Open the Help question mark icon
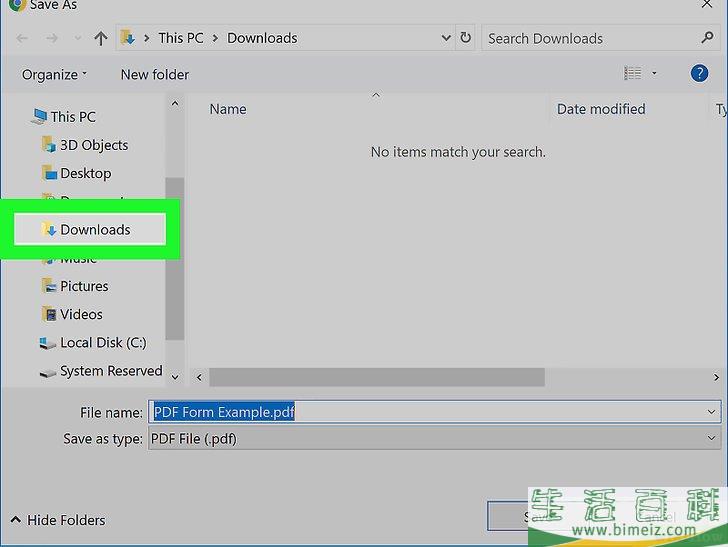 [x=700, y=73]
